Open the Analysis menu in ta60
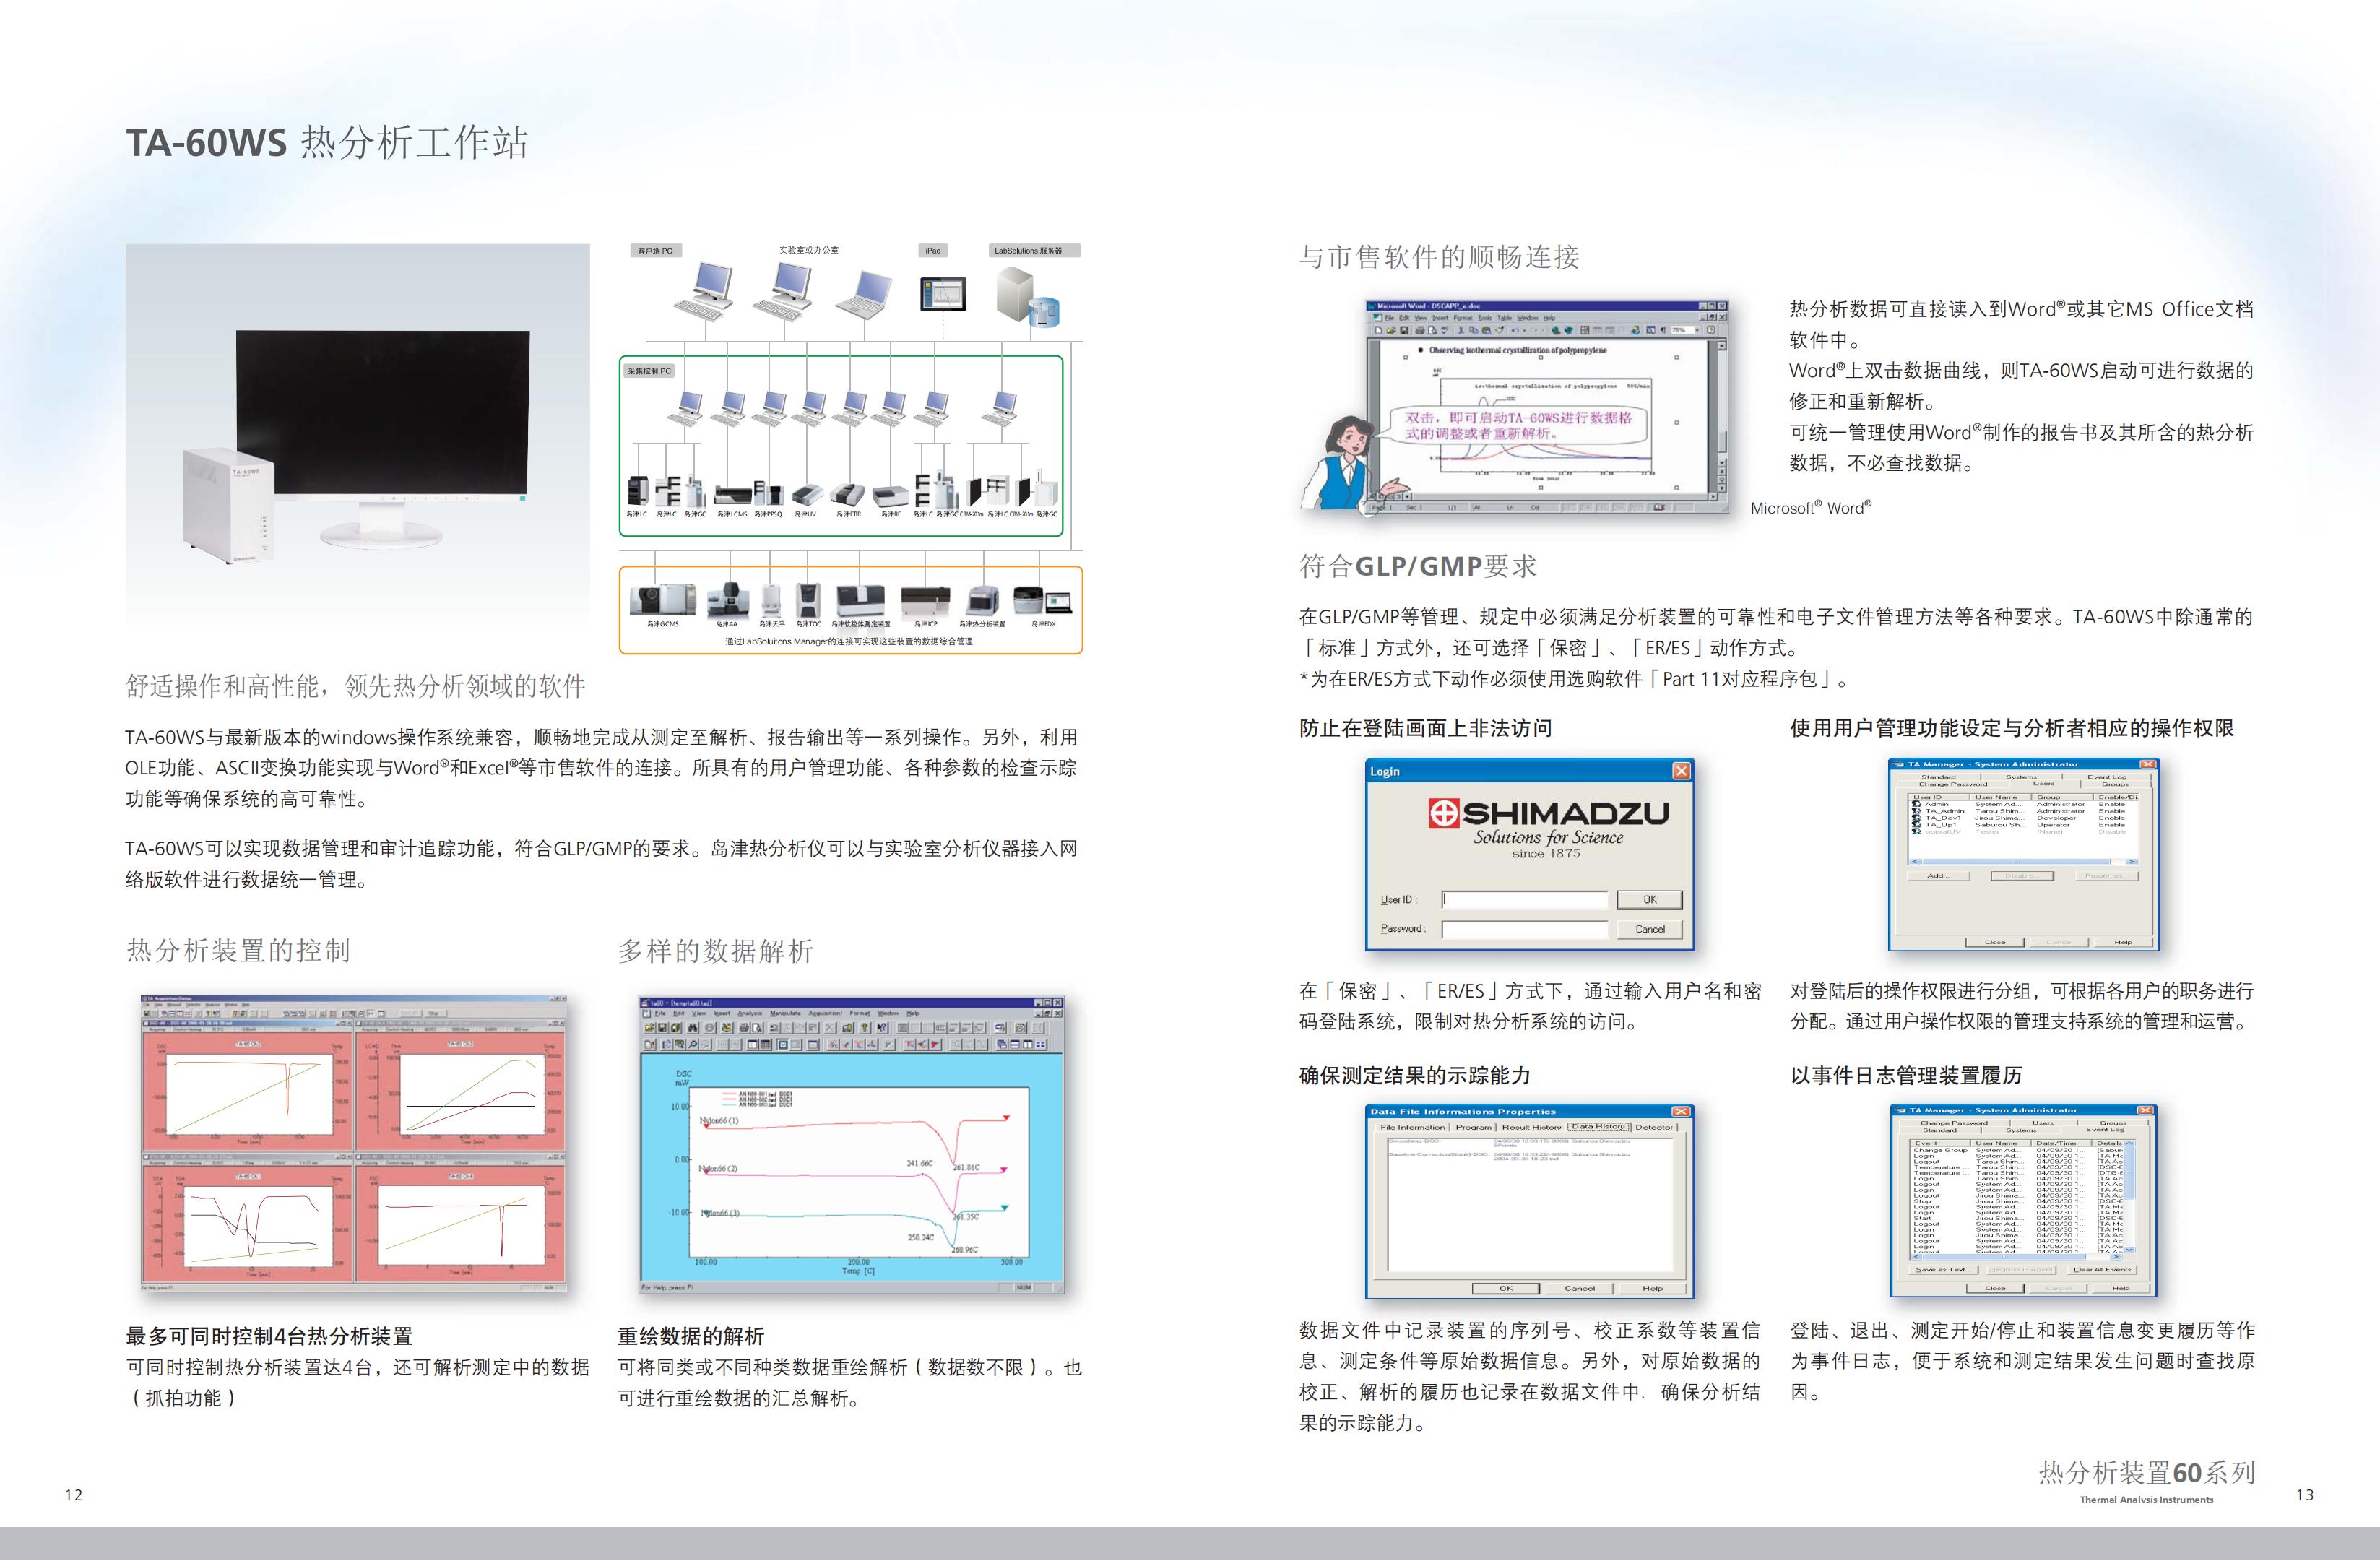The width and height of the screenshot is (2380, 1561). tap(750, 1014)
